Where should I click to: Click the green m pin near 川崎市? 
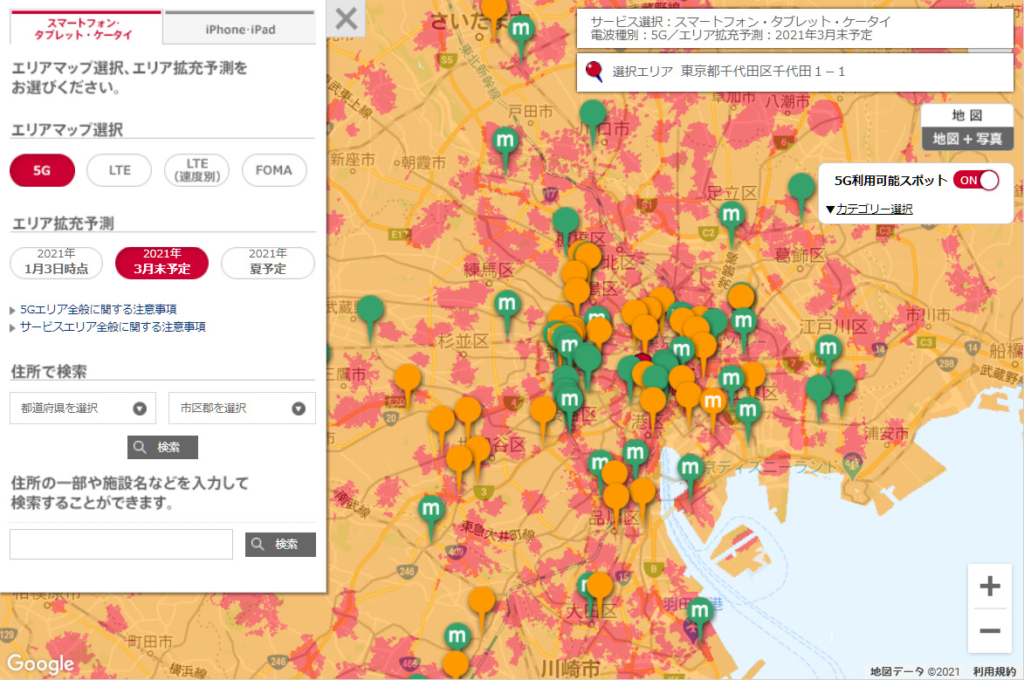pyautogui.click(x=456, y=637)
